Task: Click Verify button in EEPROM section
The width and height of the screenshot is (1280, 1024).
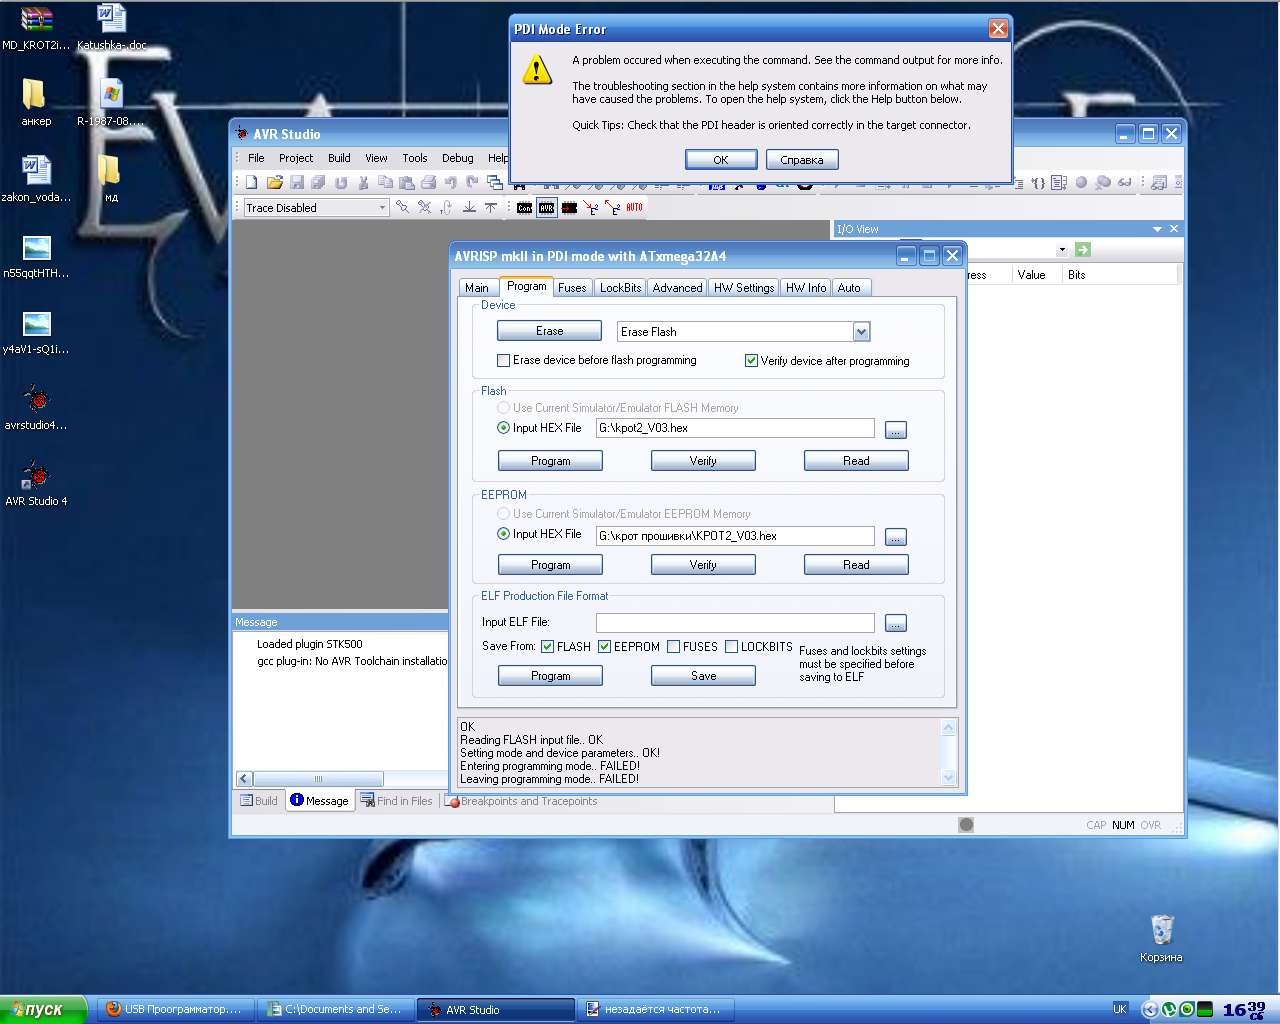Action: (x=703, y=565)
